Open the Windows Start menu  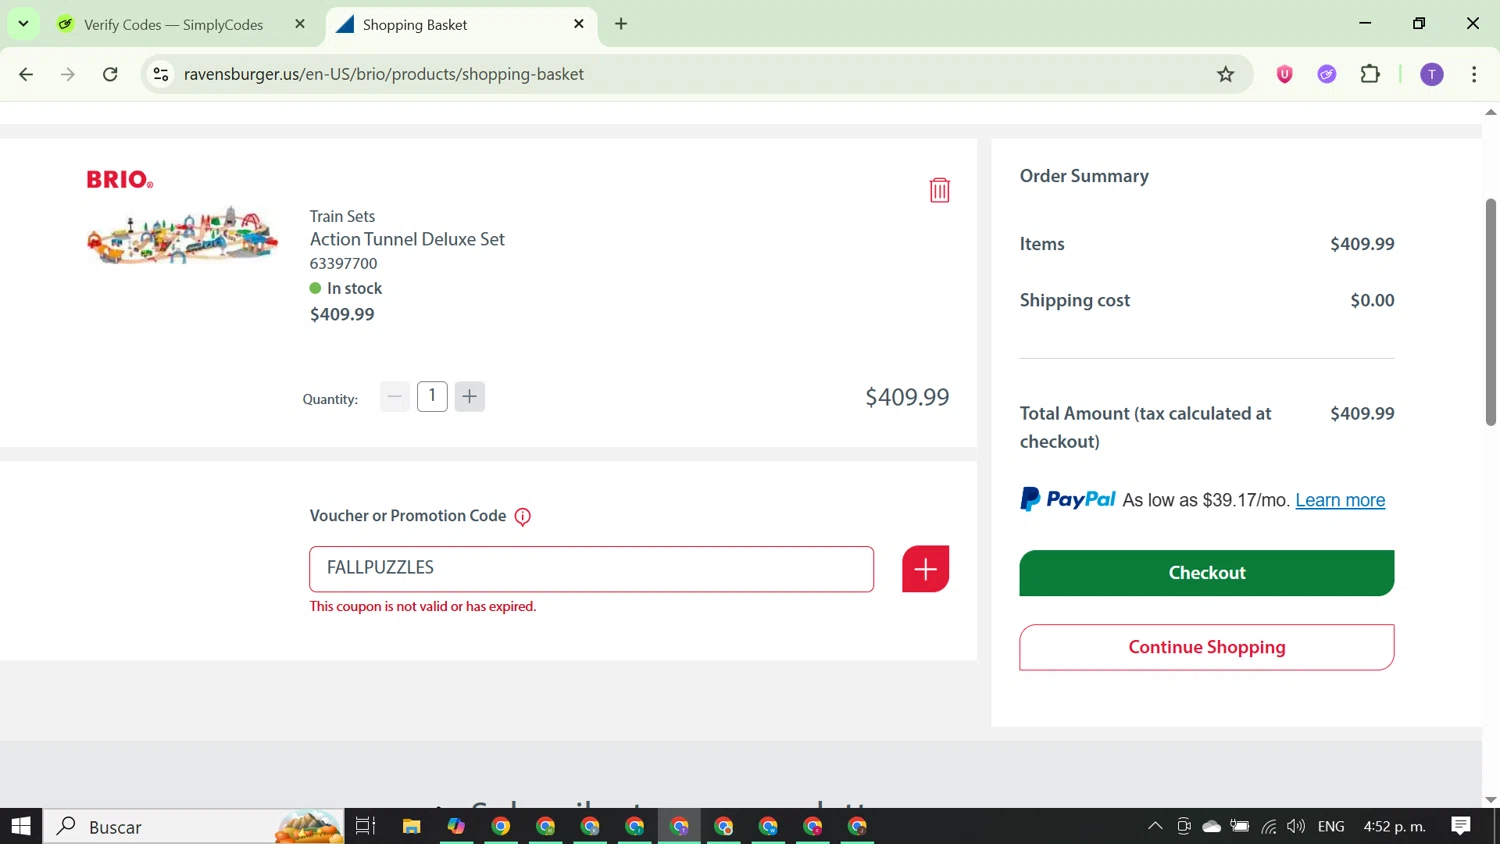[x=21, y=826]
